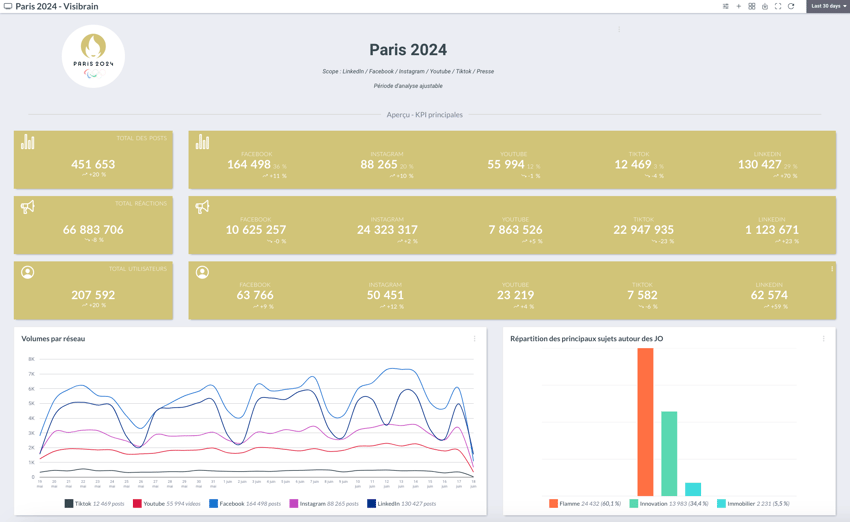Click LinkedIn posts value 130 427 in KPI card
The image size is (850, 522).
(x=759, y=164)
